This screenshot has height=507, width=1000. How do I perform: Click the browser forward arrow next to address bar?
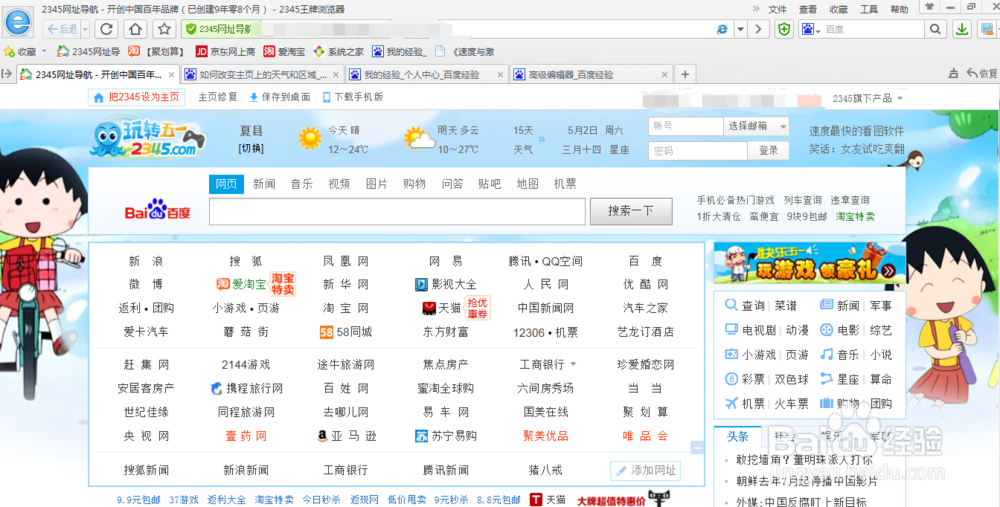[x=758, y=29]
